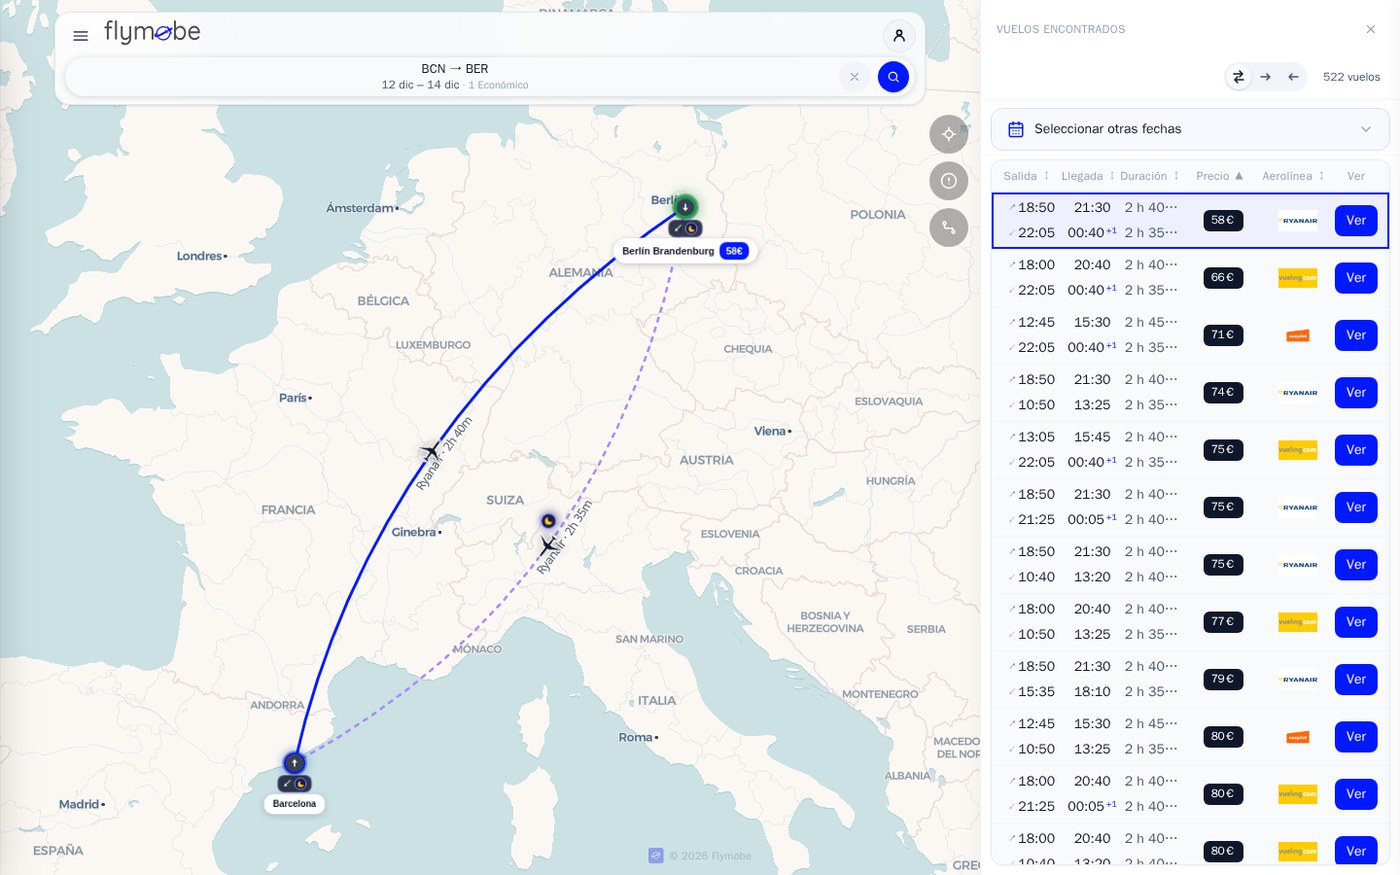This screenshot has height=875, width=1400.
Task: Show return-only flights arrow toggle
Action: click(1293, 77)
